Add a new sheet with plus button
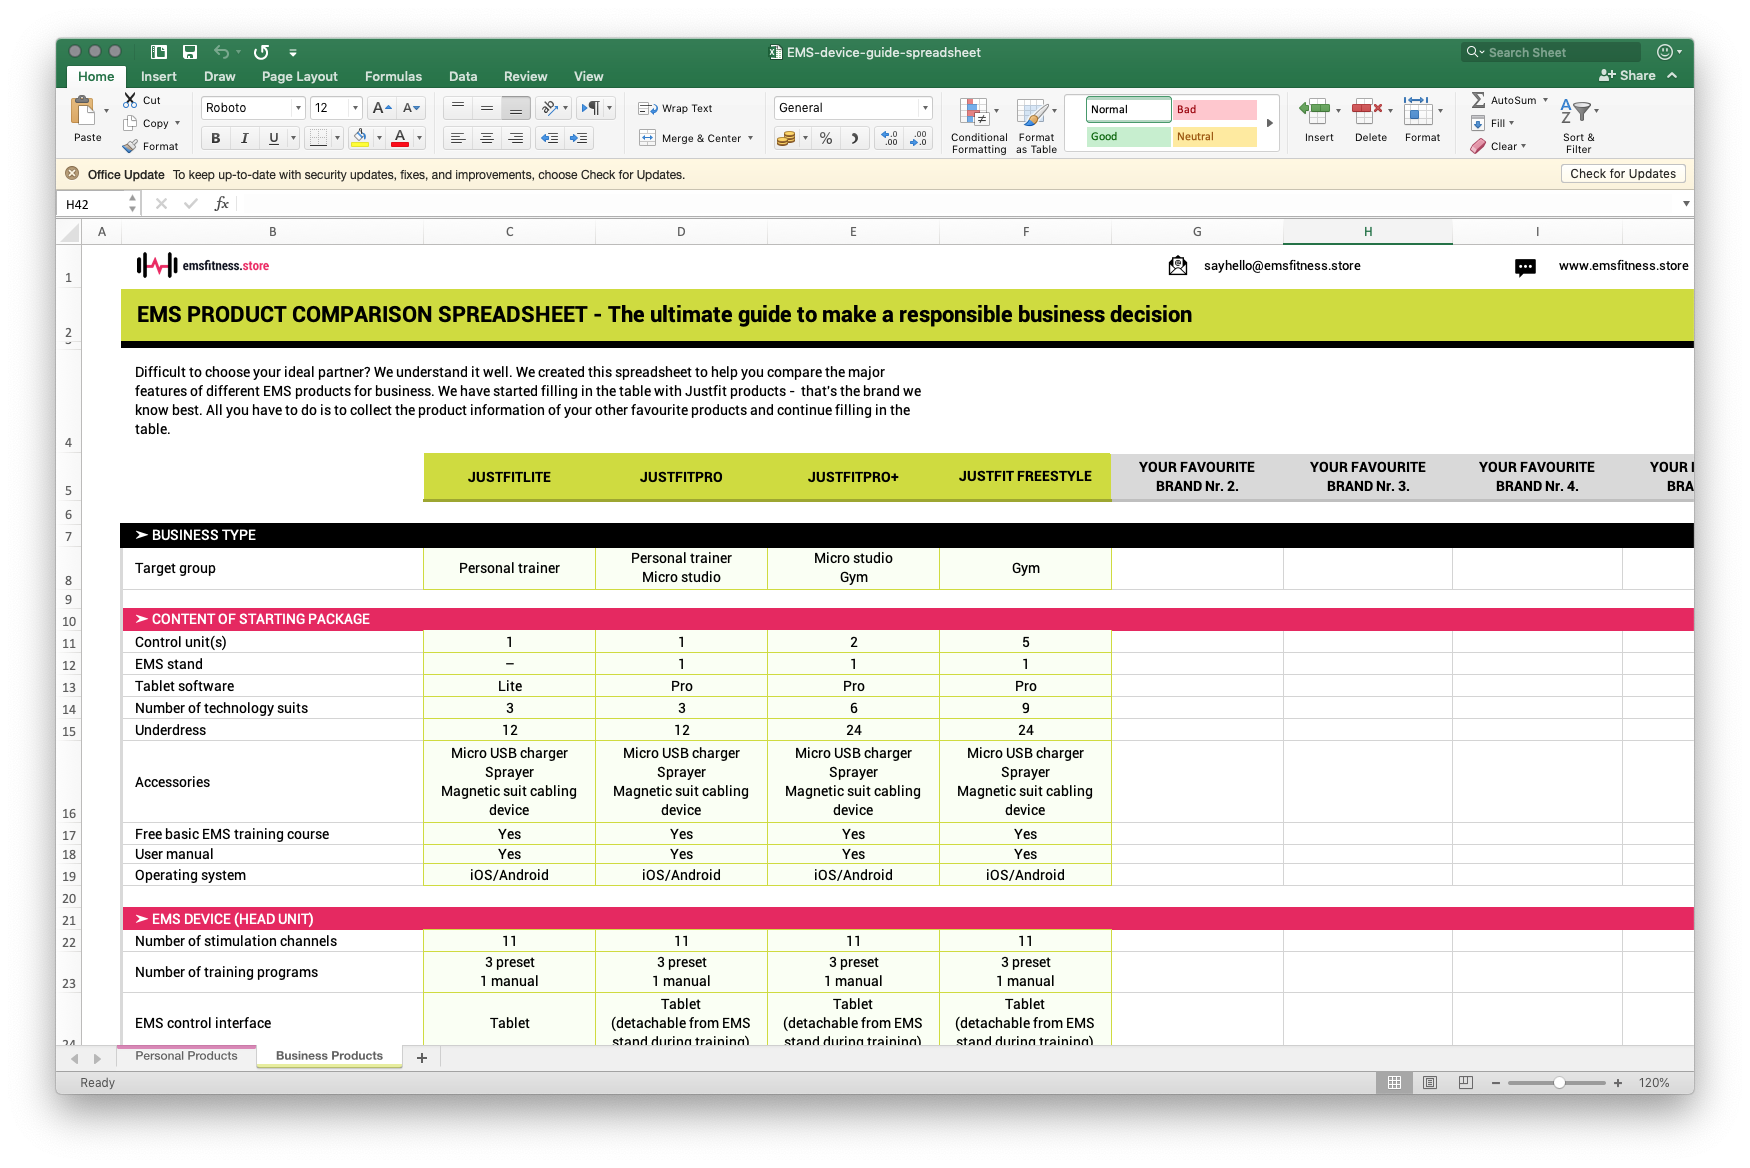This screenshot has width=1750, height=1168. tap(422, 1057)
